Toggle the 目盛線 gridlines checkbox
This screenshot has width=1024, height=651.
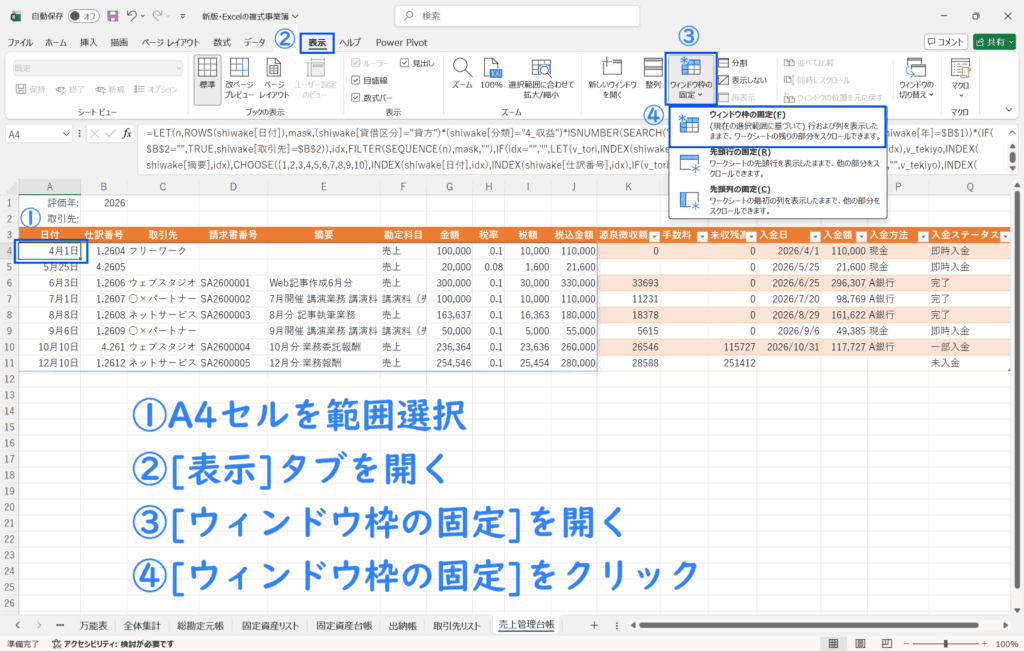tap(356, 80)
